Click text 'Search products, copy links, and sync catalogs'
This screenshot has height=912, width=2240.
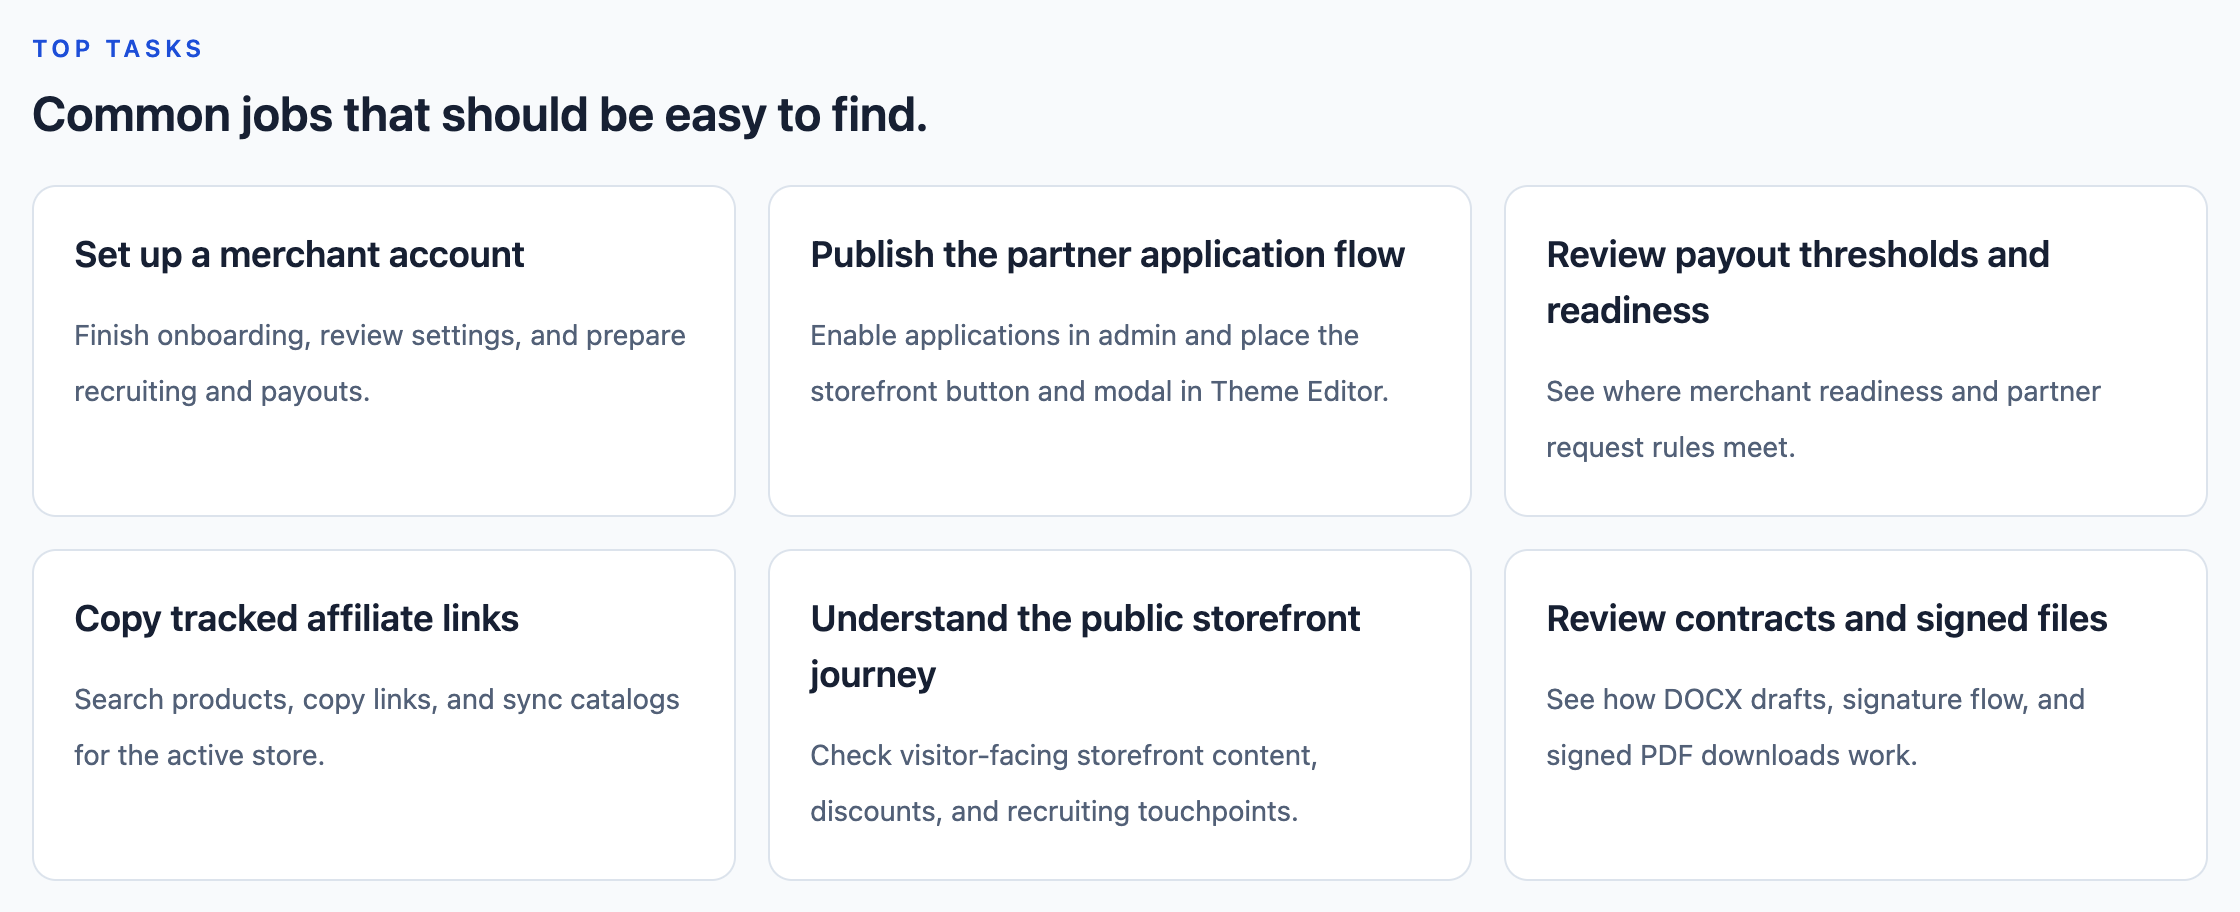(x=377, y=700)
